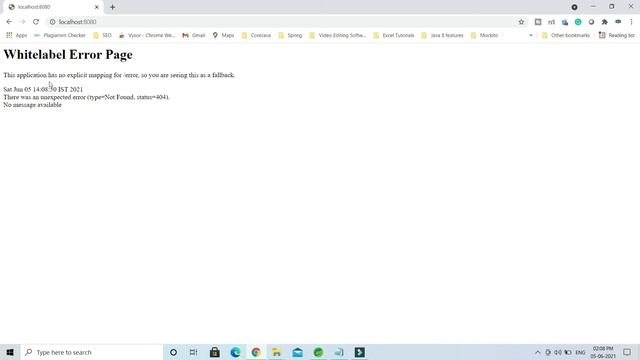Open Mail app from taskbar
640x360 pixels.
[298, 352]
